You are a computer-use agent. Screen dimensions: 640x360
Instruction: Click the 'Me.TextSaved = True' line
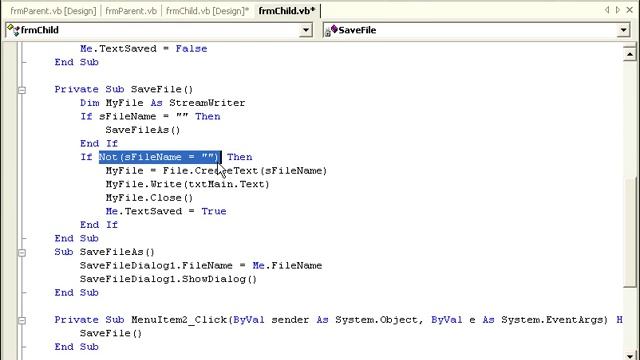pos(166,211)
